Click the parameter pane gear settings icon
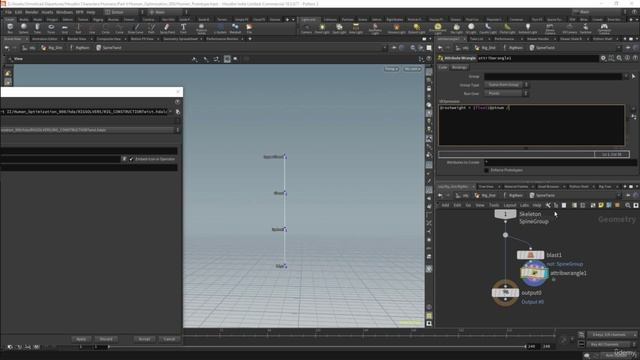 pos(603,58)
